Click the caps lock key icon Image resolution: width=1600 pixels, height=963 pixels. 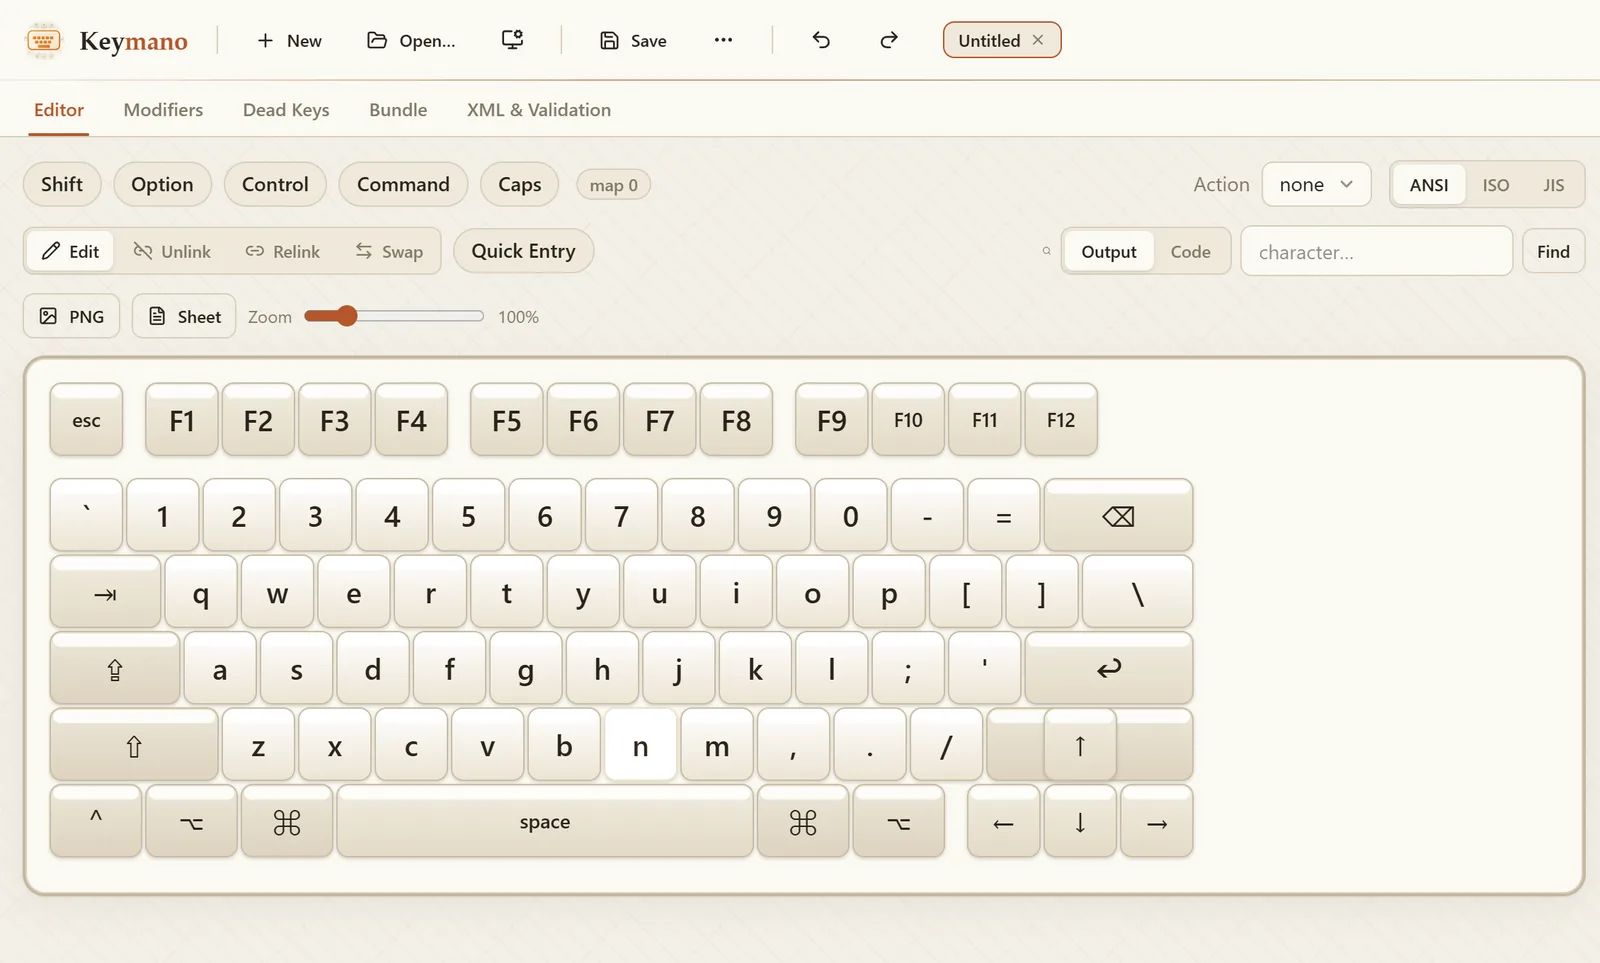[115, 670]
